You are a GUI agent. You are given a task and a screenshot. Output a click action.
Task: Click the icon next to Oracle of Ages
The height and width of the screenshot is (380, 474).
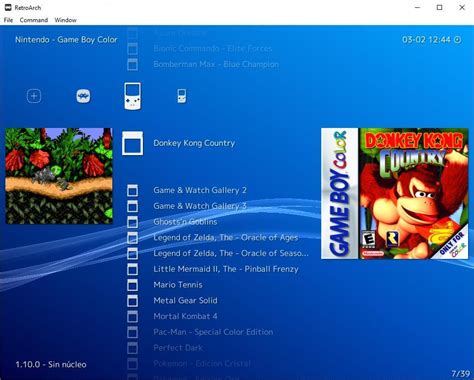pyautogui.click(x=132, y=238)
